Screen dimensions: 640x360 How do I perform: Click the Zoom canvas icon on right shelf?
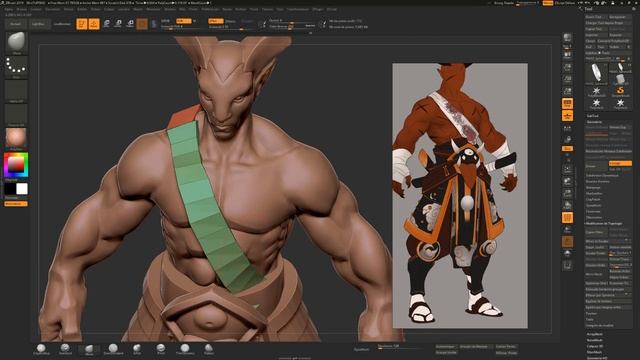click(567, 67)
